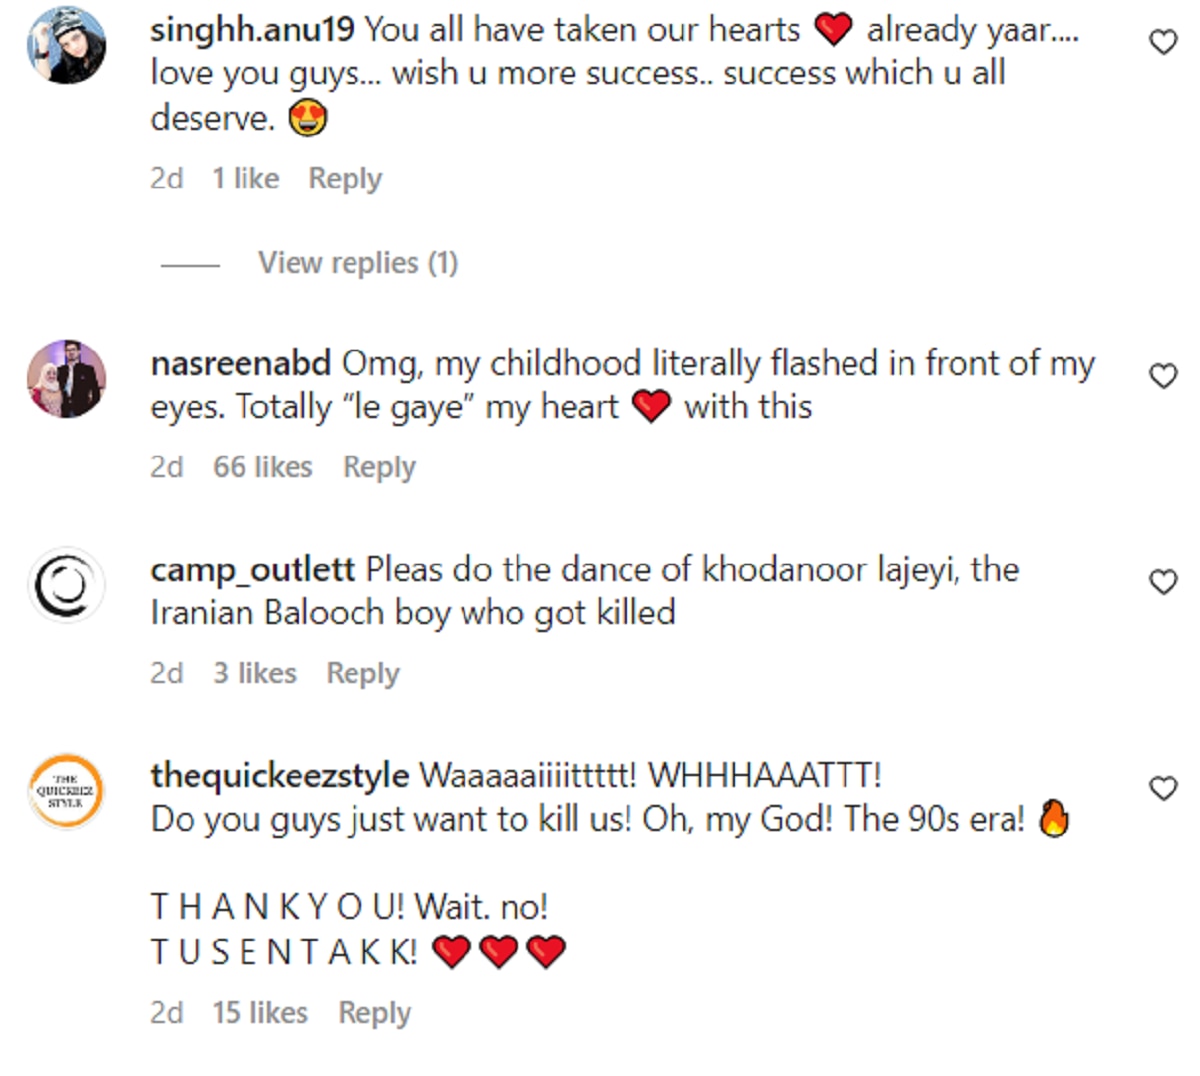Expand View replies (1) under first comment
Screen dimensions: 1200x1076
tap(357, 263)
